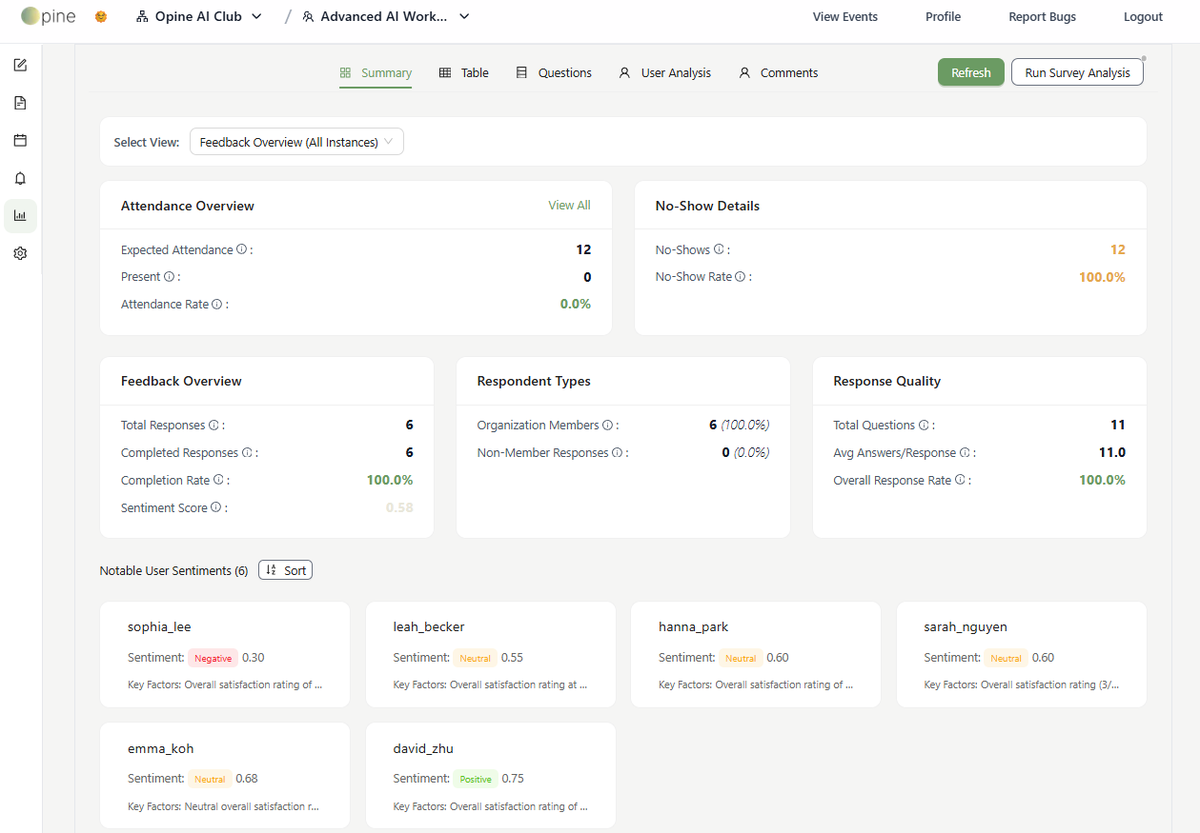Click the organization icon before Opine AI Club
This screenshot has width=1200, height=833.
point(141,17)
